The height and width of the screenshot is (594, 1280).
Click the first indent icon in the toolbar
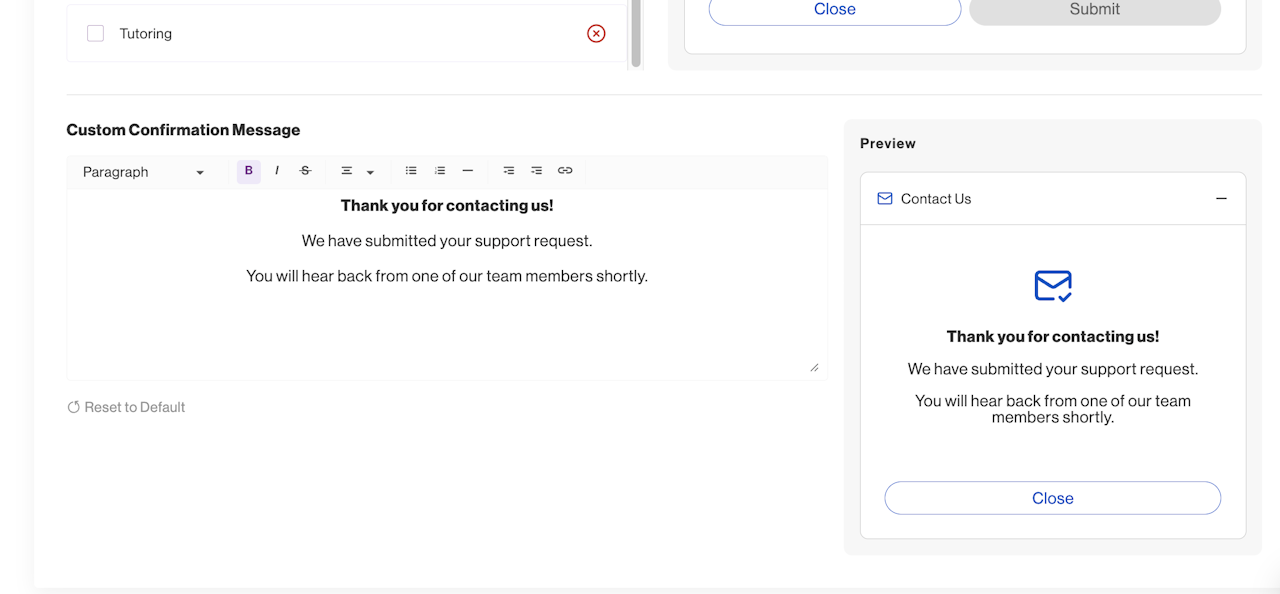[x=509, y=171]
